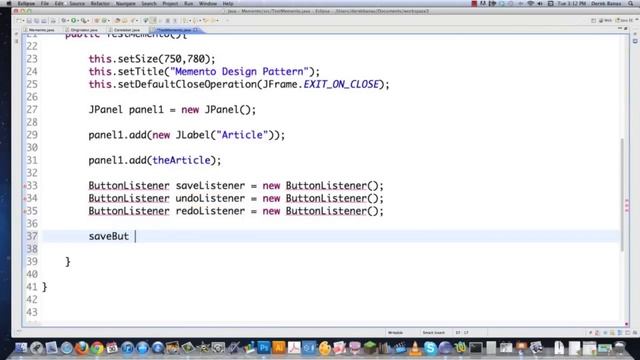The width and height of the screenshot is (640, 360).
Task: Open the calendar icon in the Dock
Action: tap(112, 348)
